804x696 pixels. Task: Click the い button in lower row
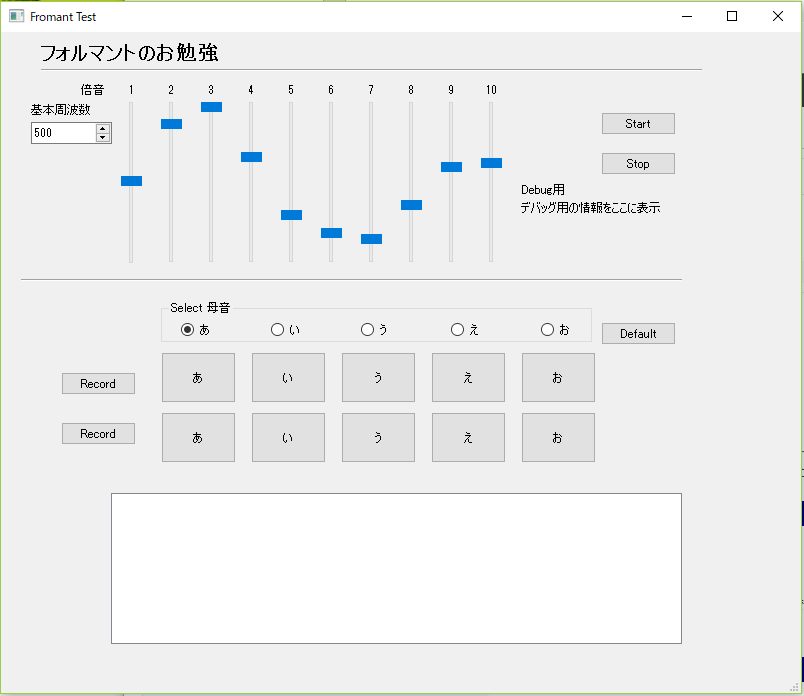click(288, 438)
